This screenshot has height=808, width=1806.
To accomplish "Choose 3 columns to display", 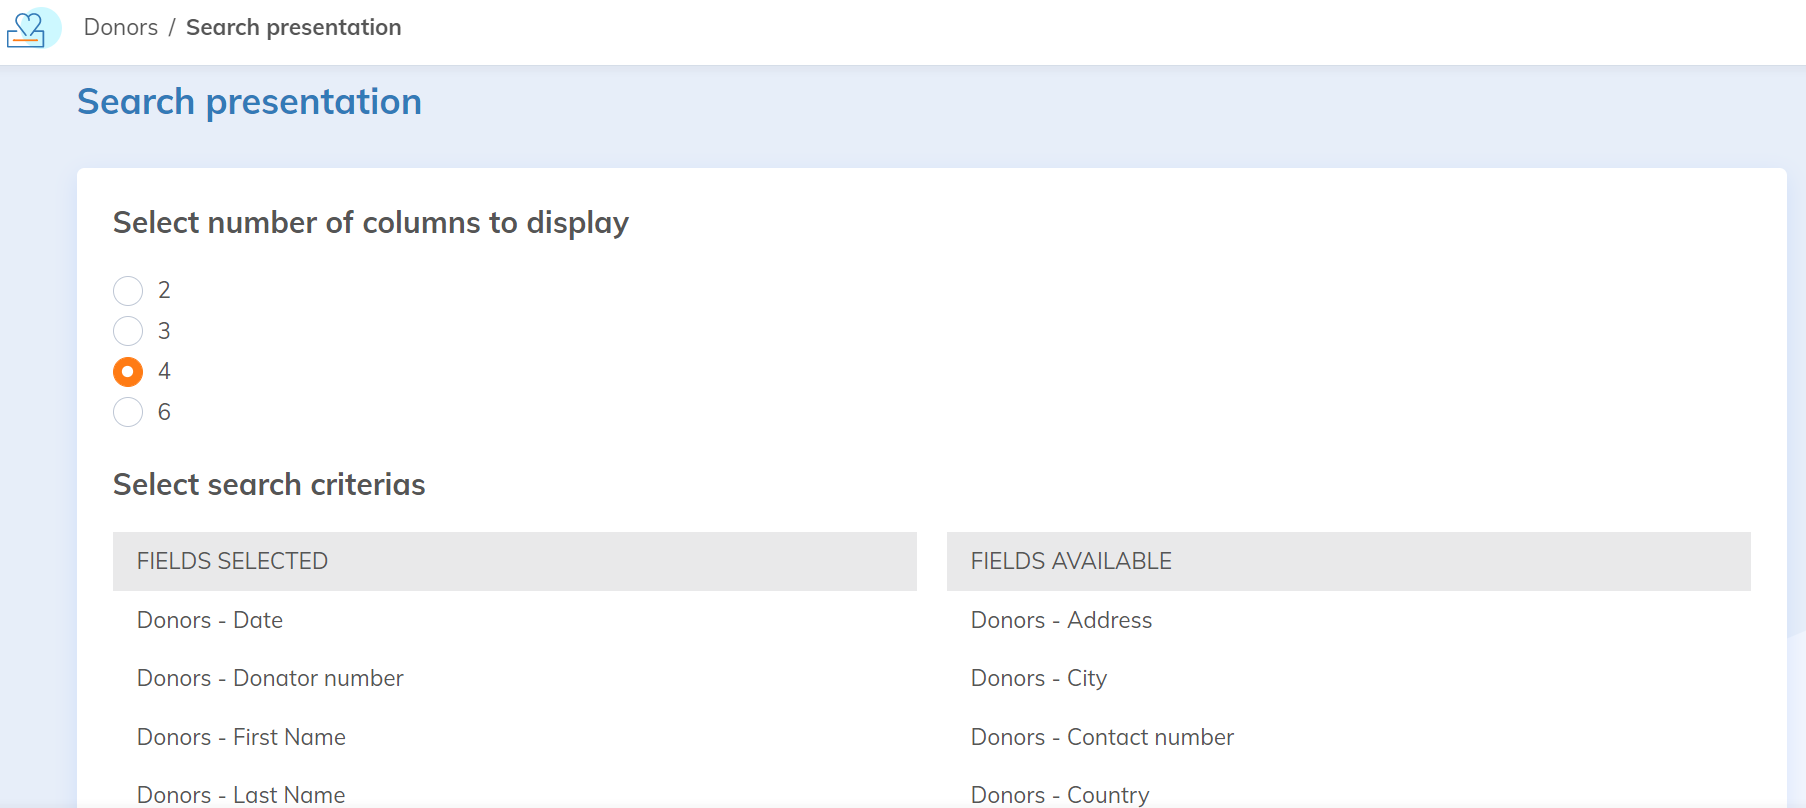I will click(128, 331).
